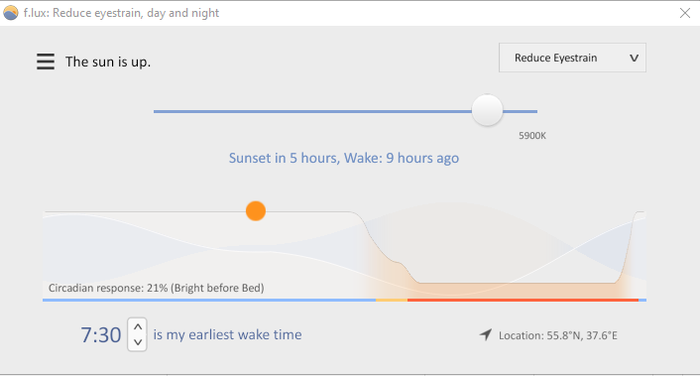This screenshot has width=700, height=376.
Task: Click the red night segment of timeline bar
Action: pos(523,300)
